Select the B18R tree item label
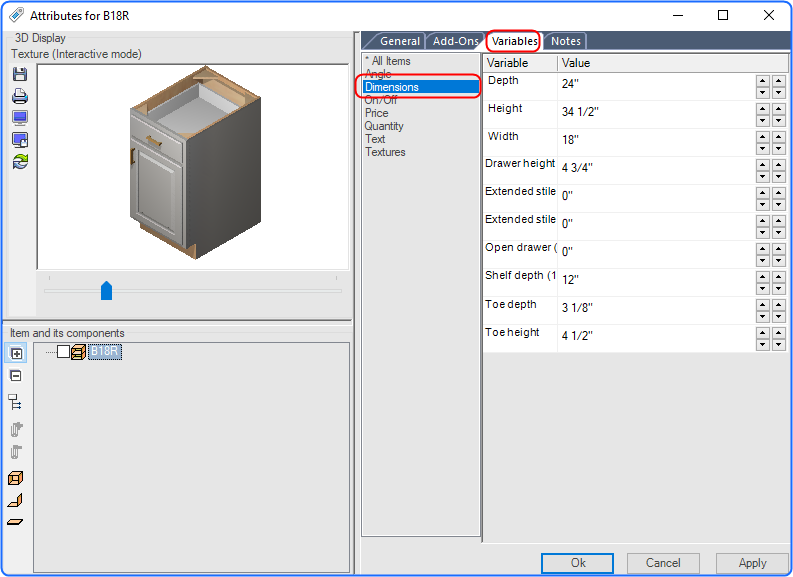The height and width of the screenshot is (577, 793). click(105, 351)
